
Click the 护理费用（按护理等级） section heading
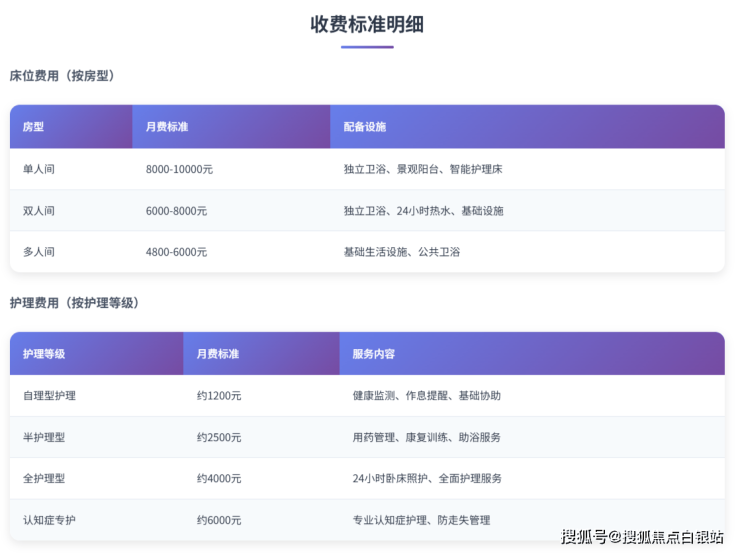point(73,303)
